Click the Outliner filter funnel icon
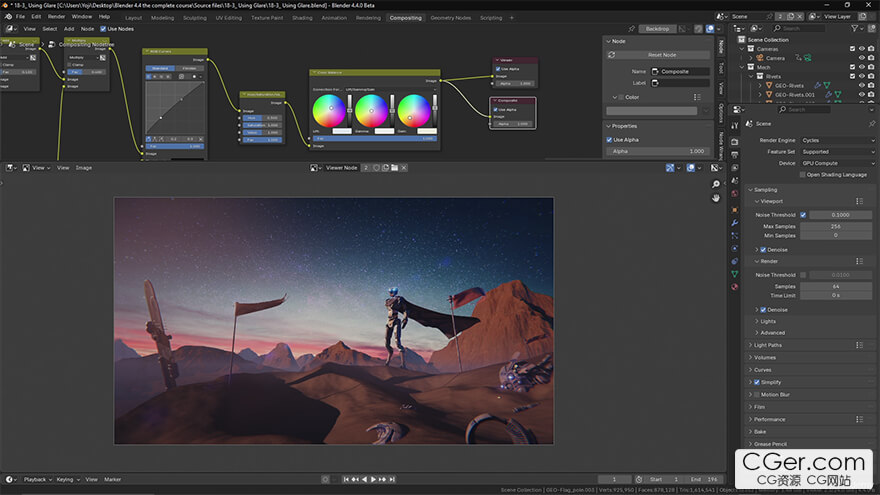Viewport: 880px width, 495px height. 855,28
